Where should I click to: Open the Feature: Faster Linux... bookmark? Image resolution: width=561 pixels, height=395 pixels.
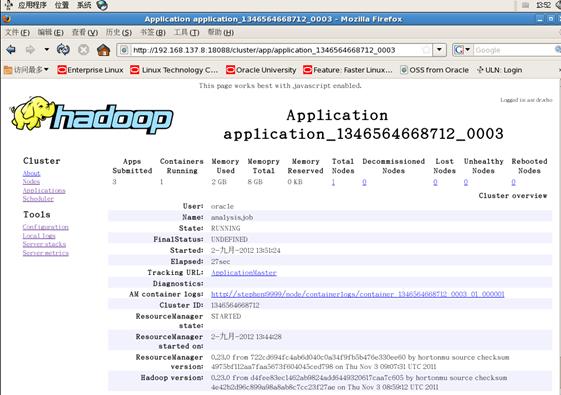click(x=348, y=70)
